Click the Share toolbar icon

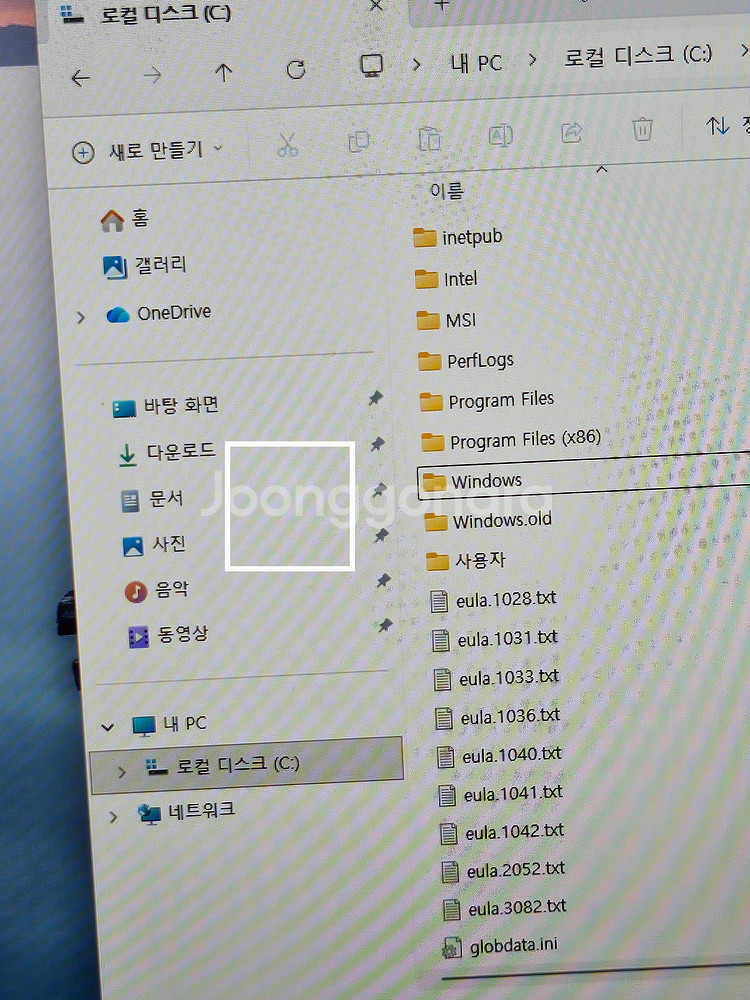click(x=573, y=131)
